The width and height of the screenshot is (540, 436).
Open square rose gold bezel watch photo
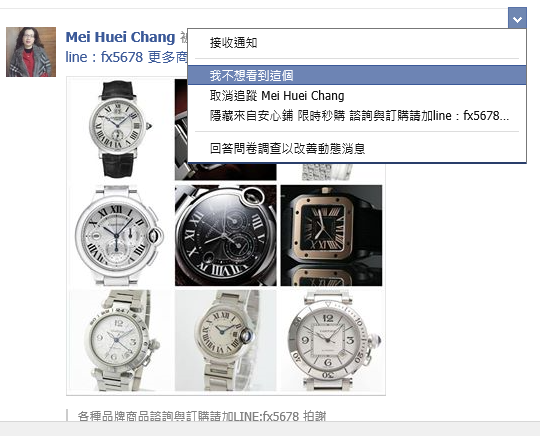pyautogui.click(x=331, y=236)
